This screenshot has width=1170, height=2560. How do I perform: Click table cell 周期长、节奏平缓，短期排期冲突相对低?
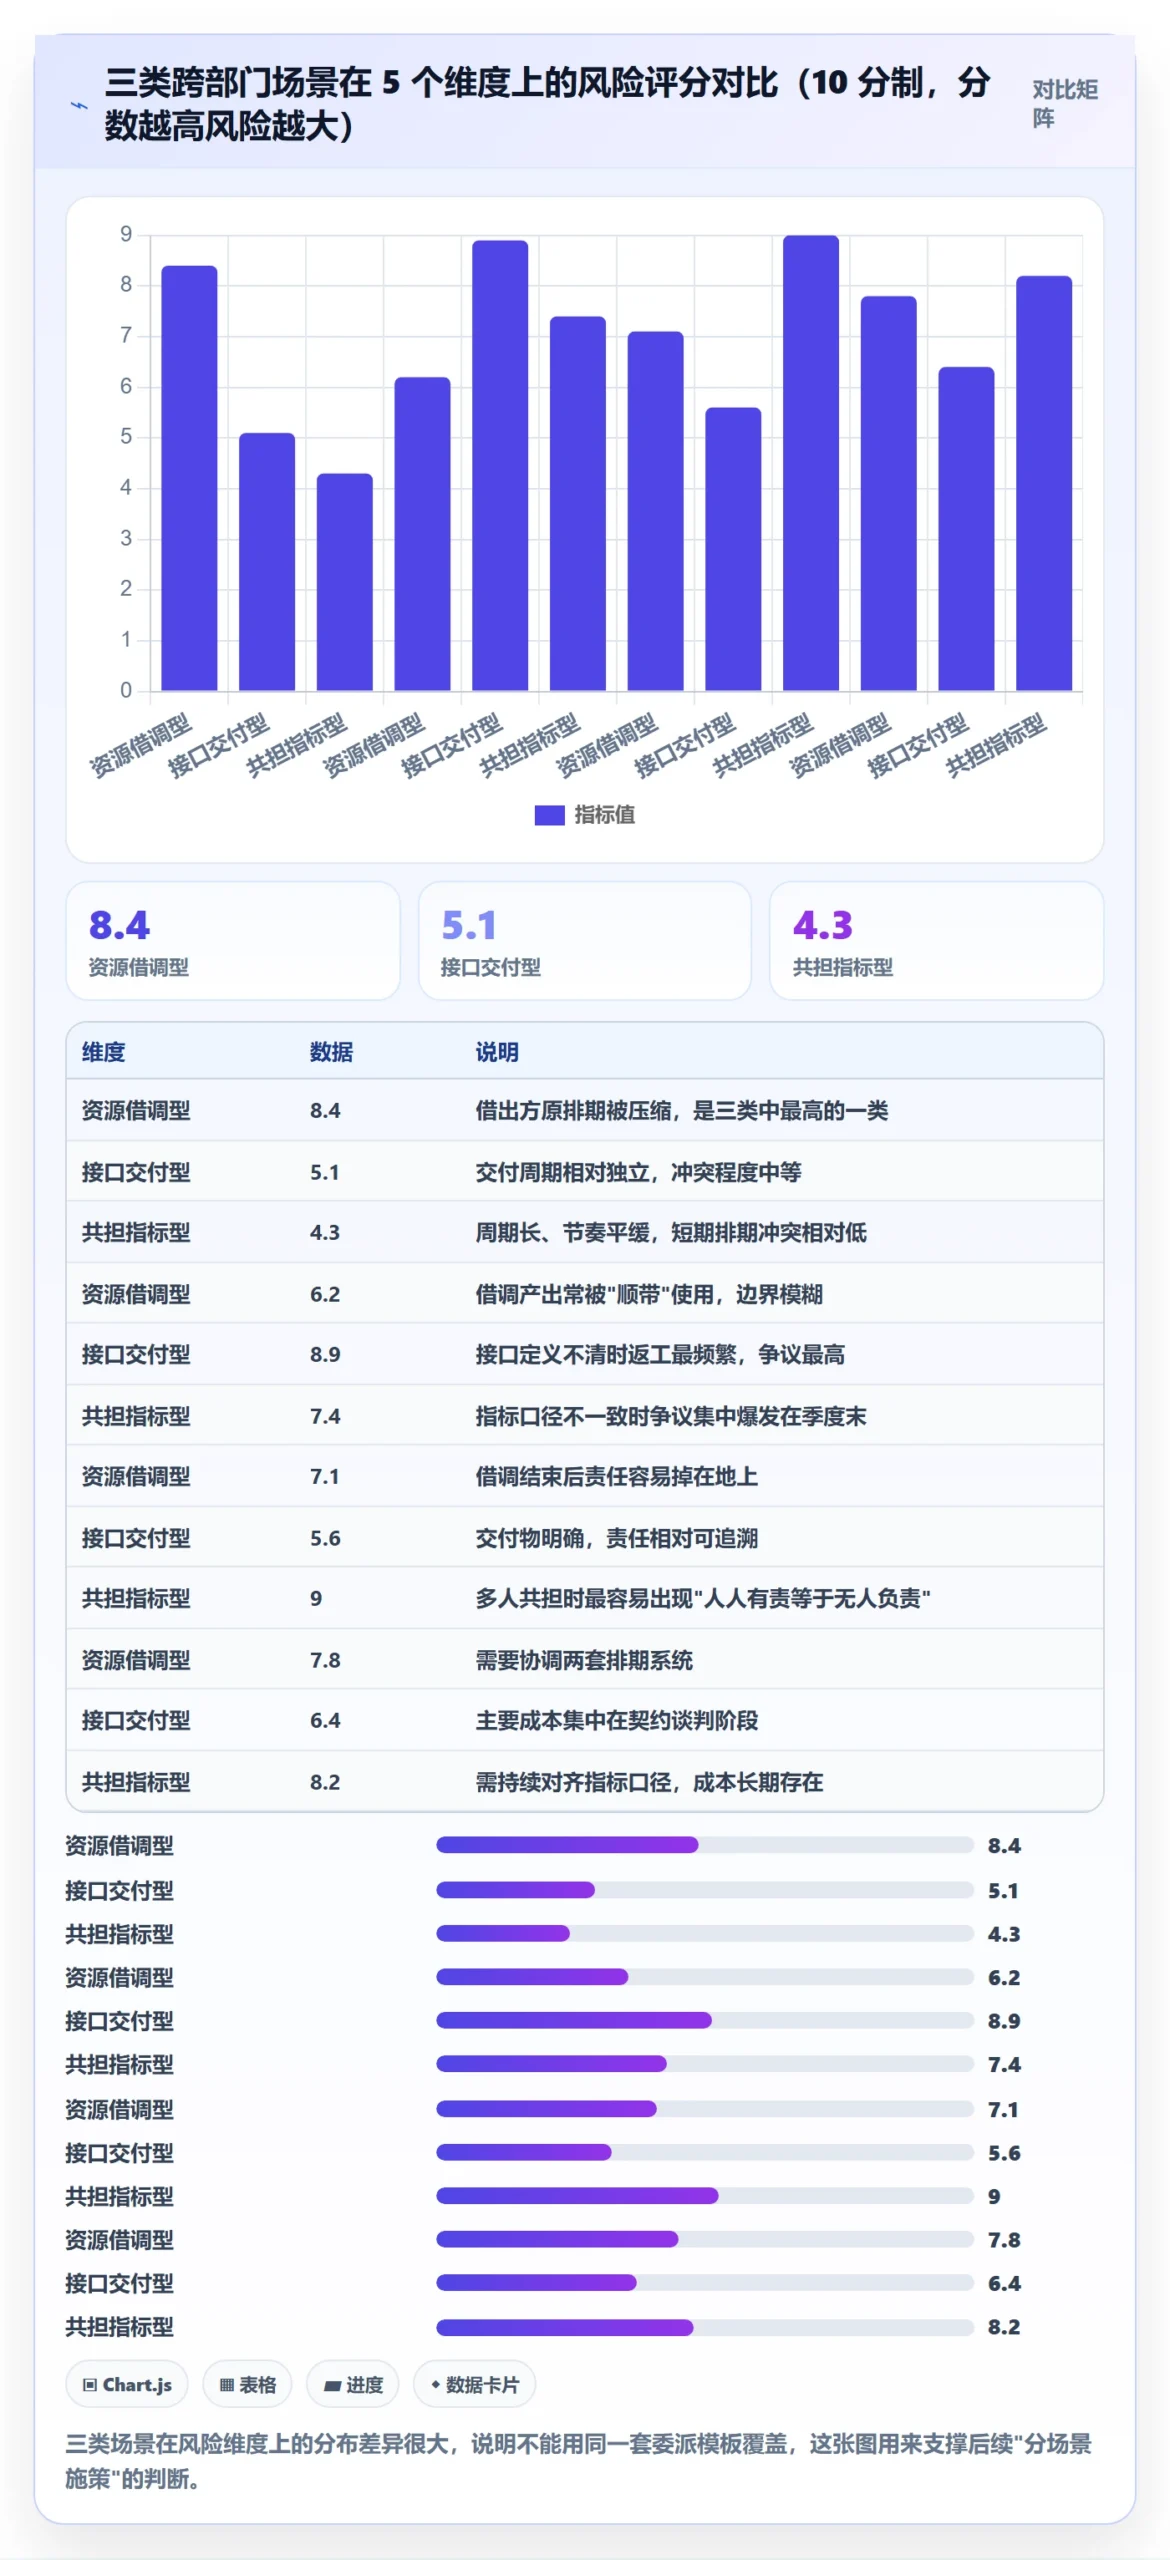click(x=671, y=1233)
